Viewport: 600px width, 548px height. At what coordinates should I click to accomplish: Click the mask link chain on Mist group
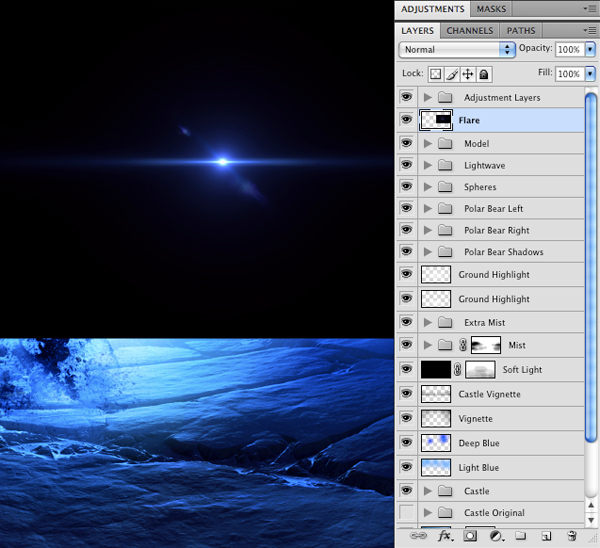pyautogui.click(x=463, y=345)
